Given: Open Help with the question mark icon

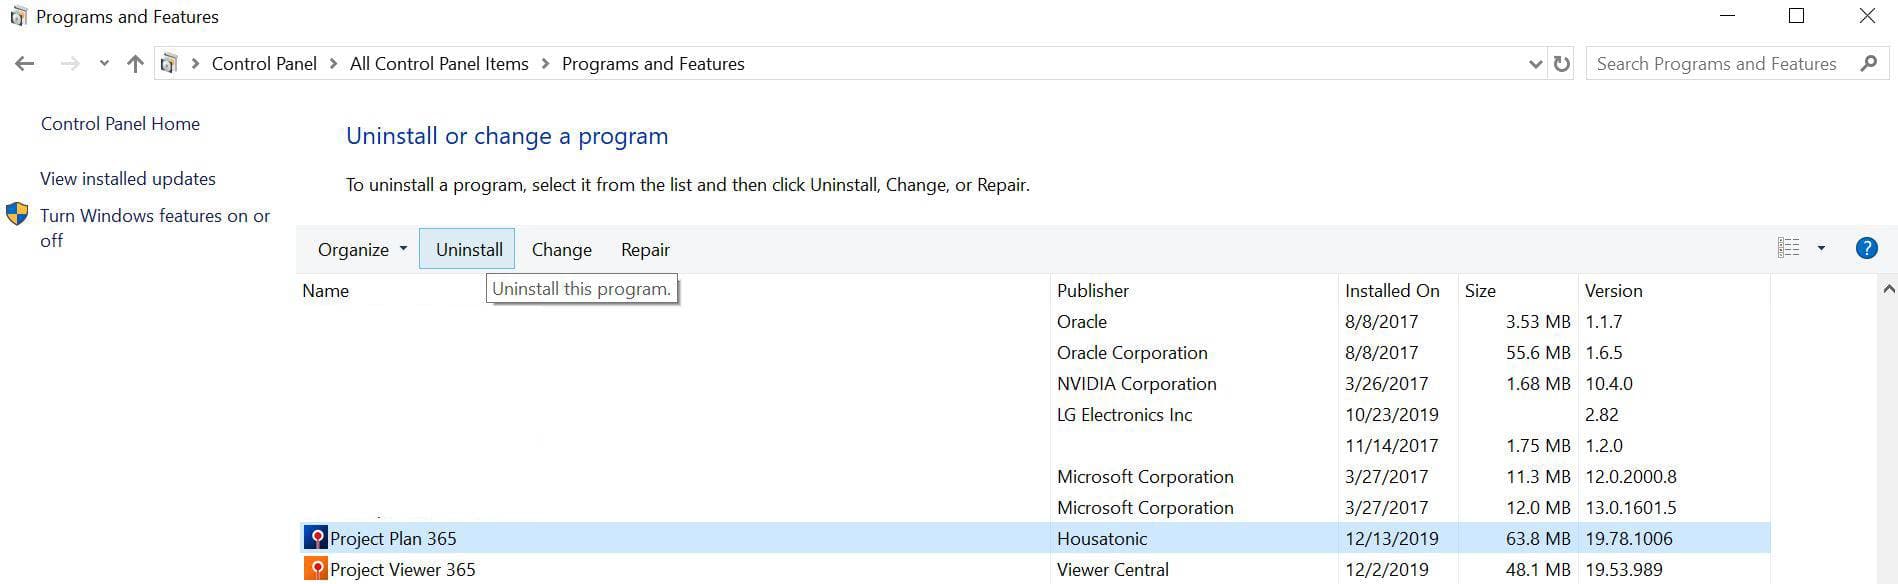Looking at the screenshot, I should (1866, 248).
